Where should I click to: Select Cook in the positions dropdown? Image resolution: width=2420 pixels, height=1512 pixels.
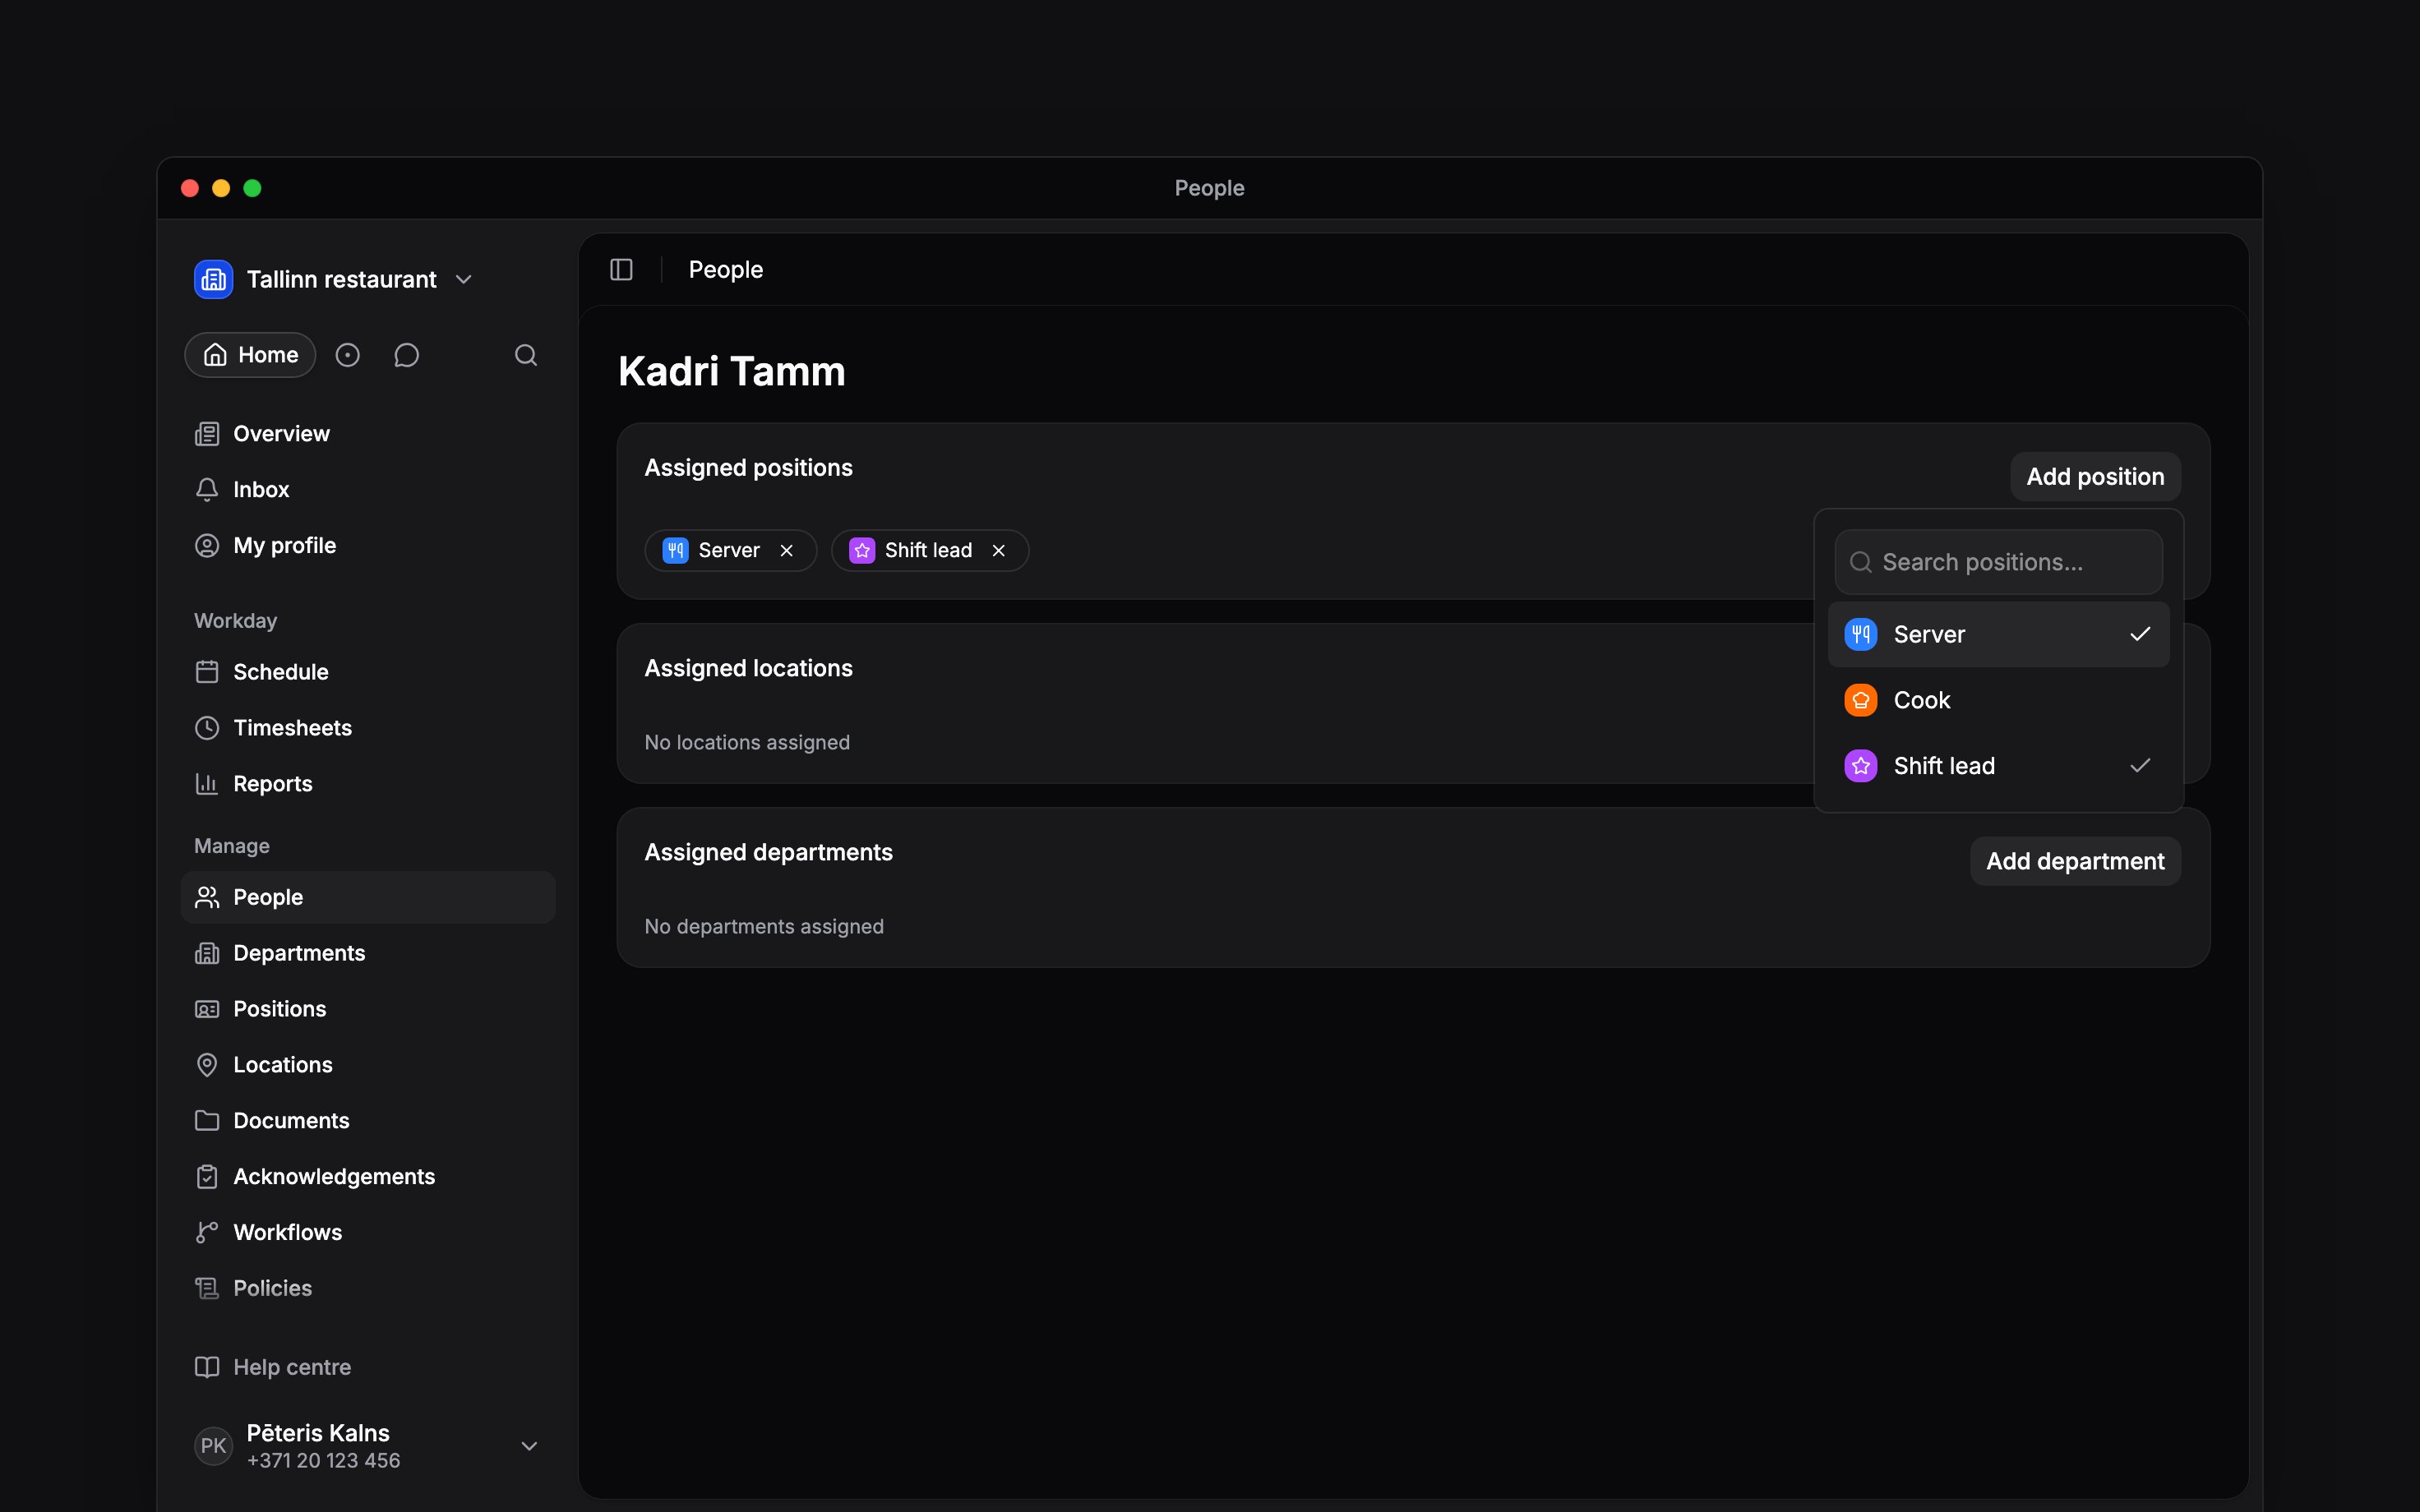(x=1998, y=700)
